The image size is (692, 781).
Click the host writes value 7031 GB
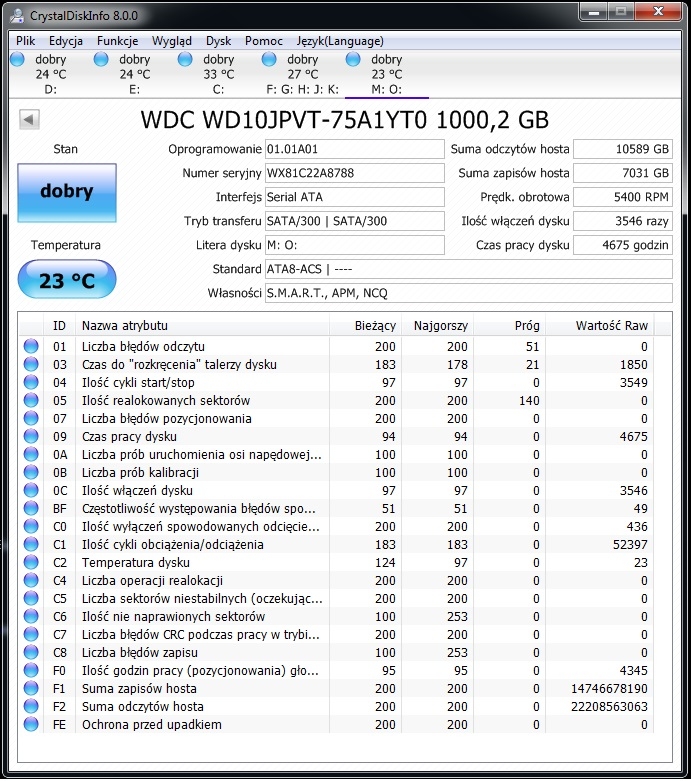[623, 173]
